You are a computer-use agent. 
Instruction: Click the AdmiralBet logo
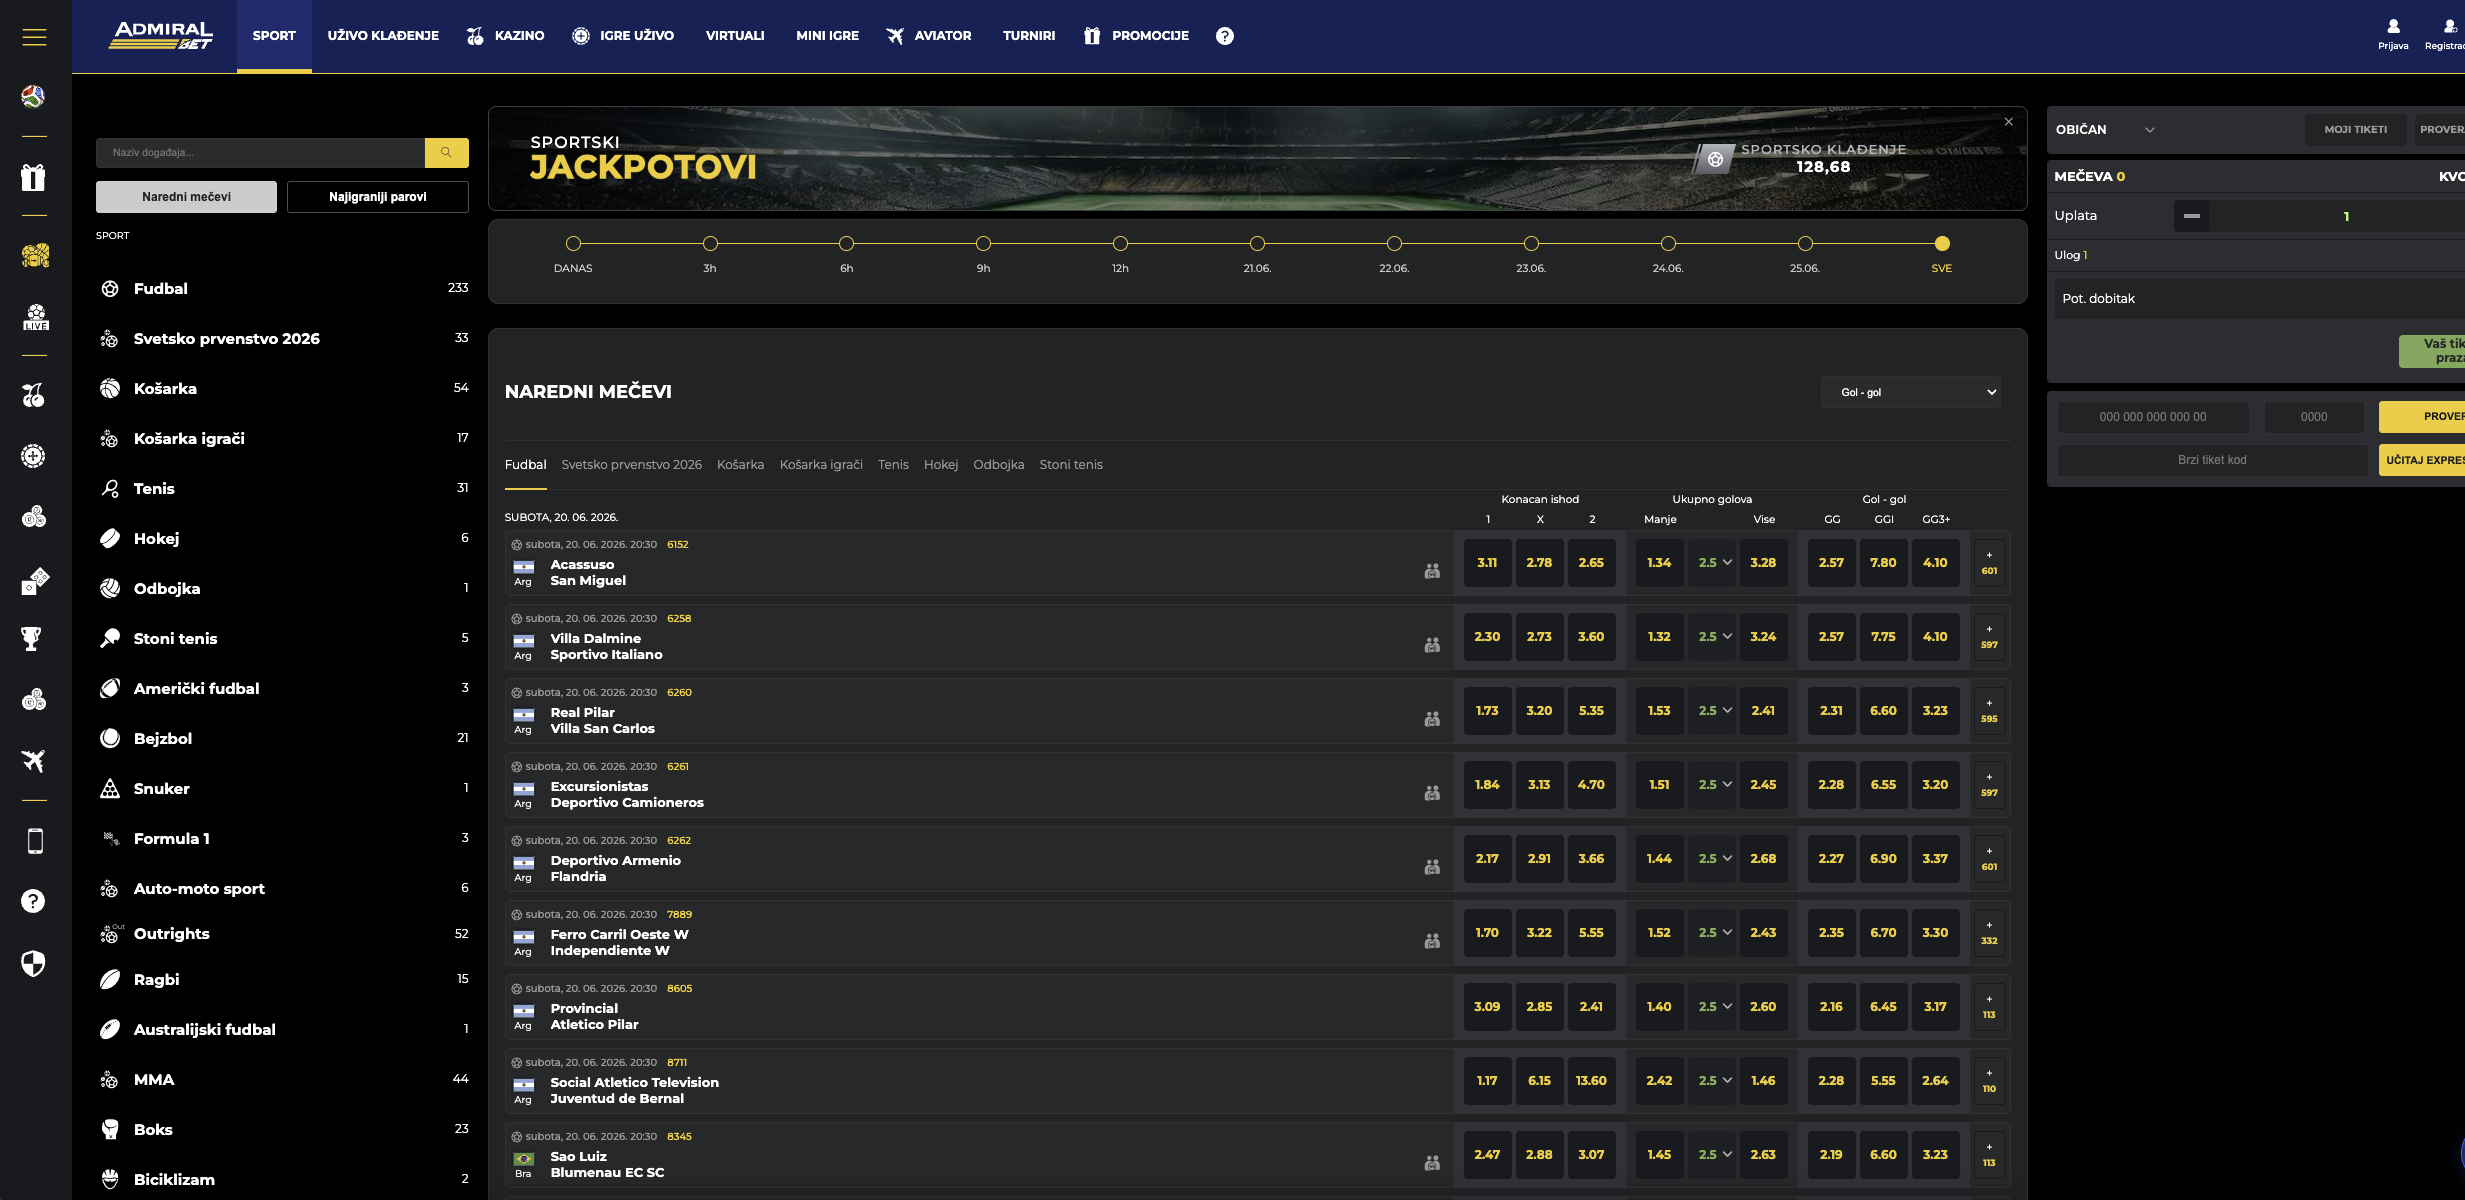[161, 36]
